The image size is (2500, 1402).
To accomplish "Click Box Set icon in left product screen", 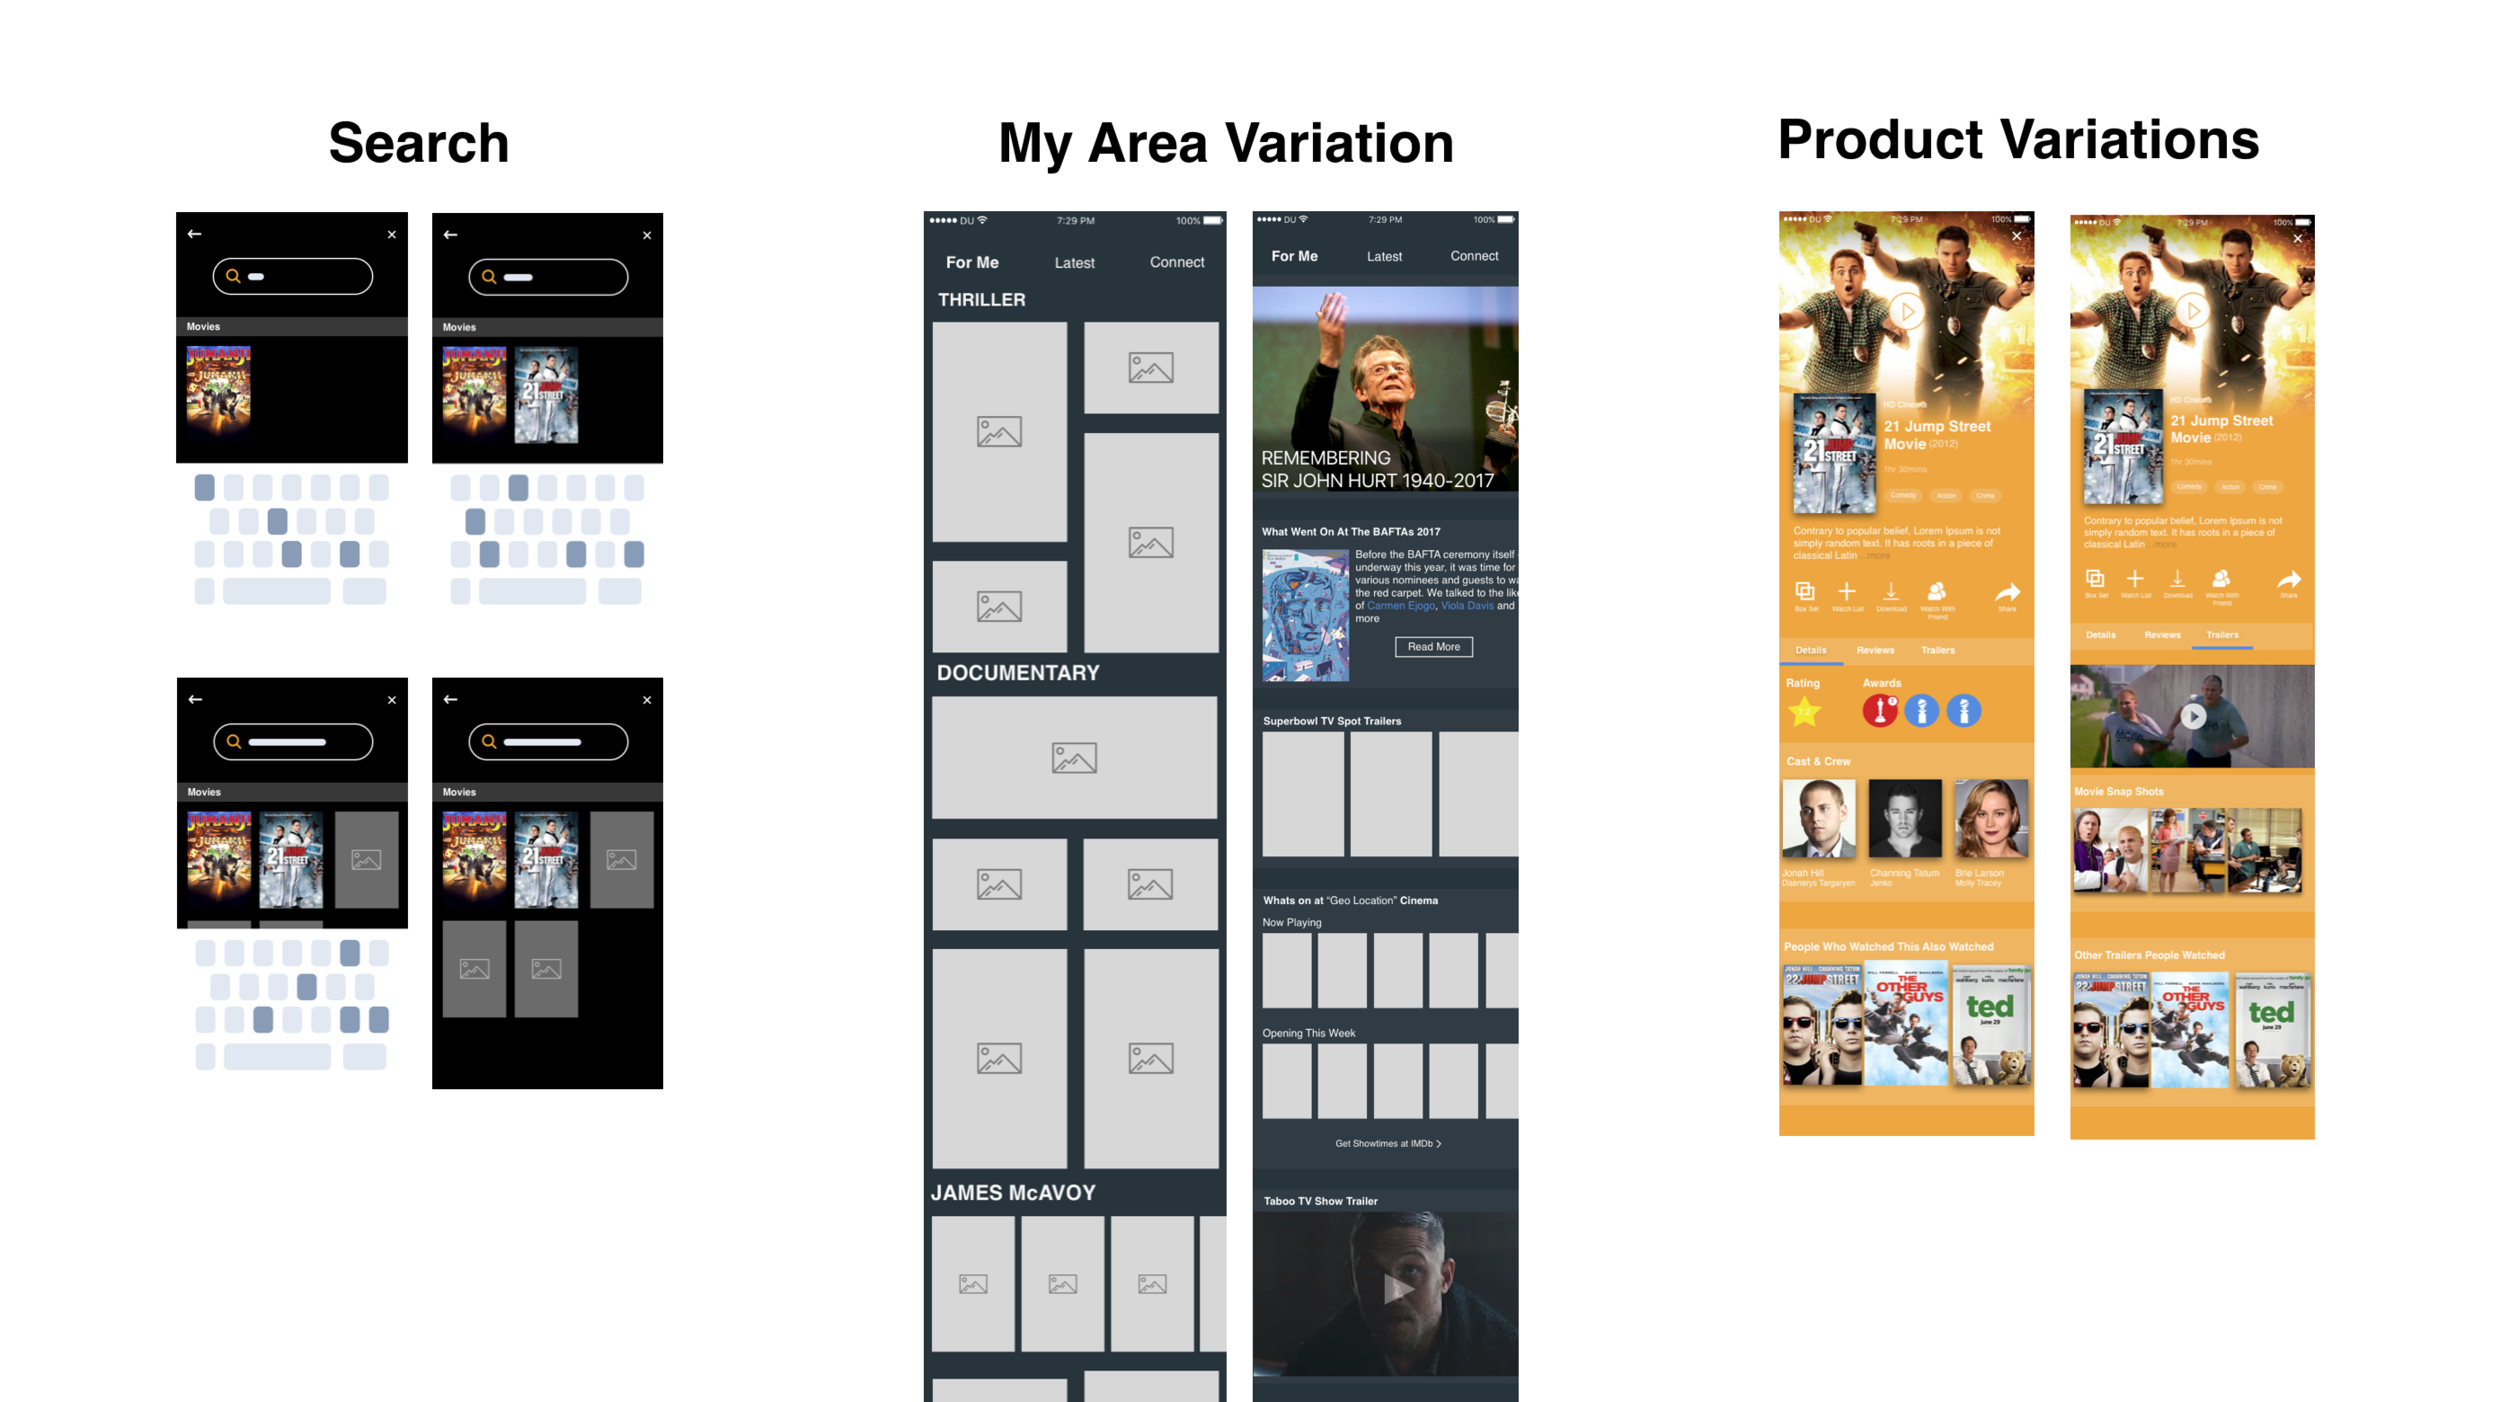I will (1805, 592).
